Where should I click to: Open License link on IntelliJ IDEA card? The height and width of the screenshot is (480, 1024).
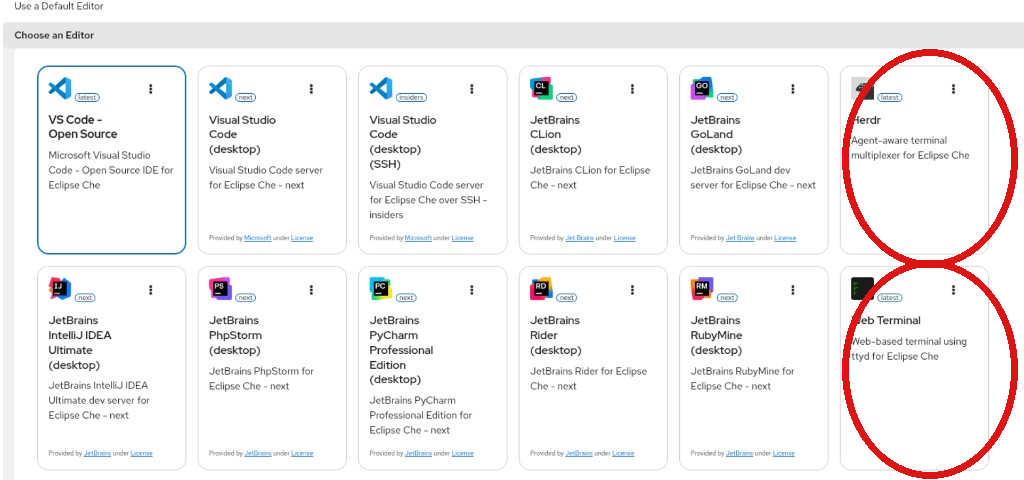[x=142, y=453]
